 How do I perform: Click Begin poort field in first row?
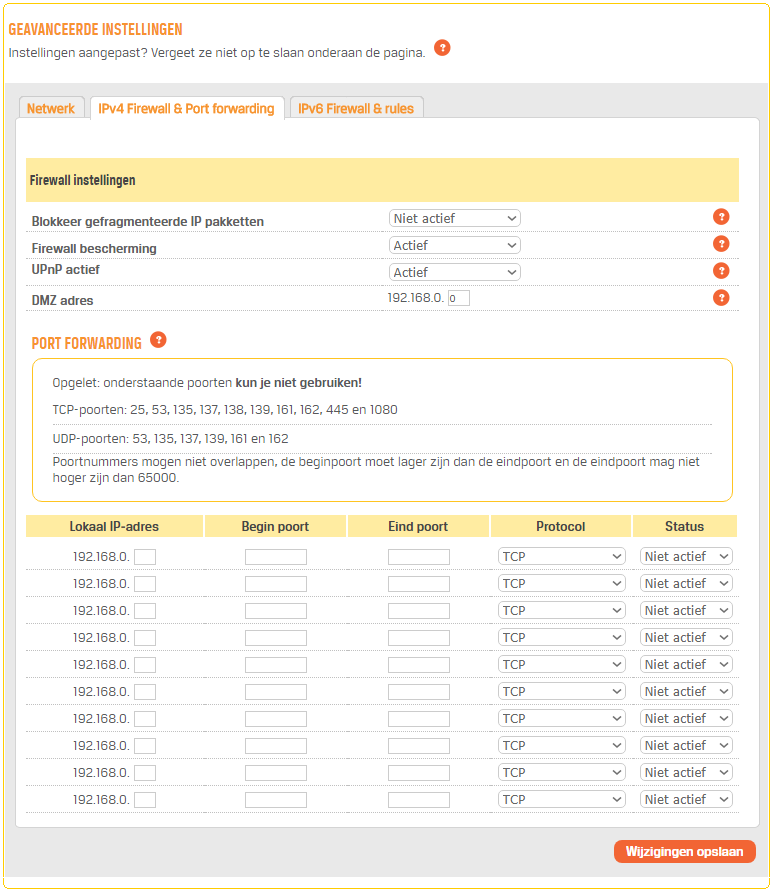coord(276,557)
